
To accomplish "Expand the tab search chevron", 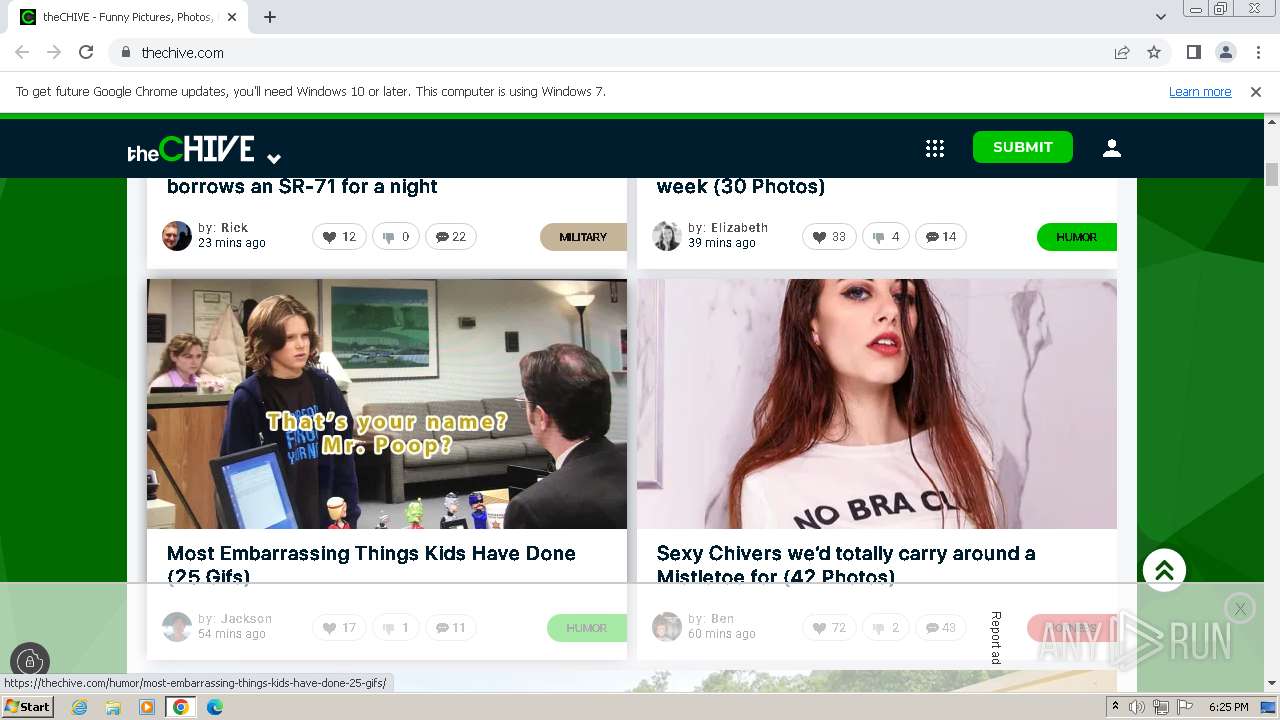I will [x=1160, y=17].
